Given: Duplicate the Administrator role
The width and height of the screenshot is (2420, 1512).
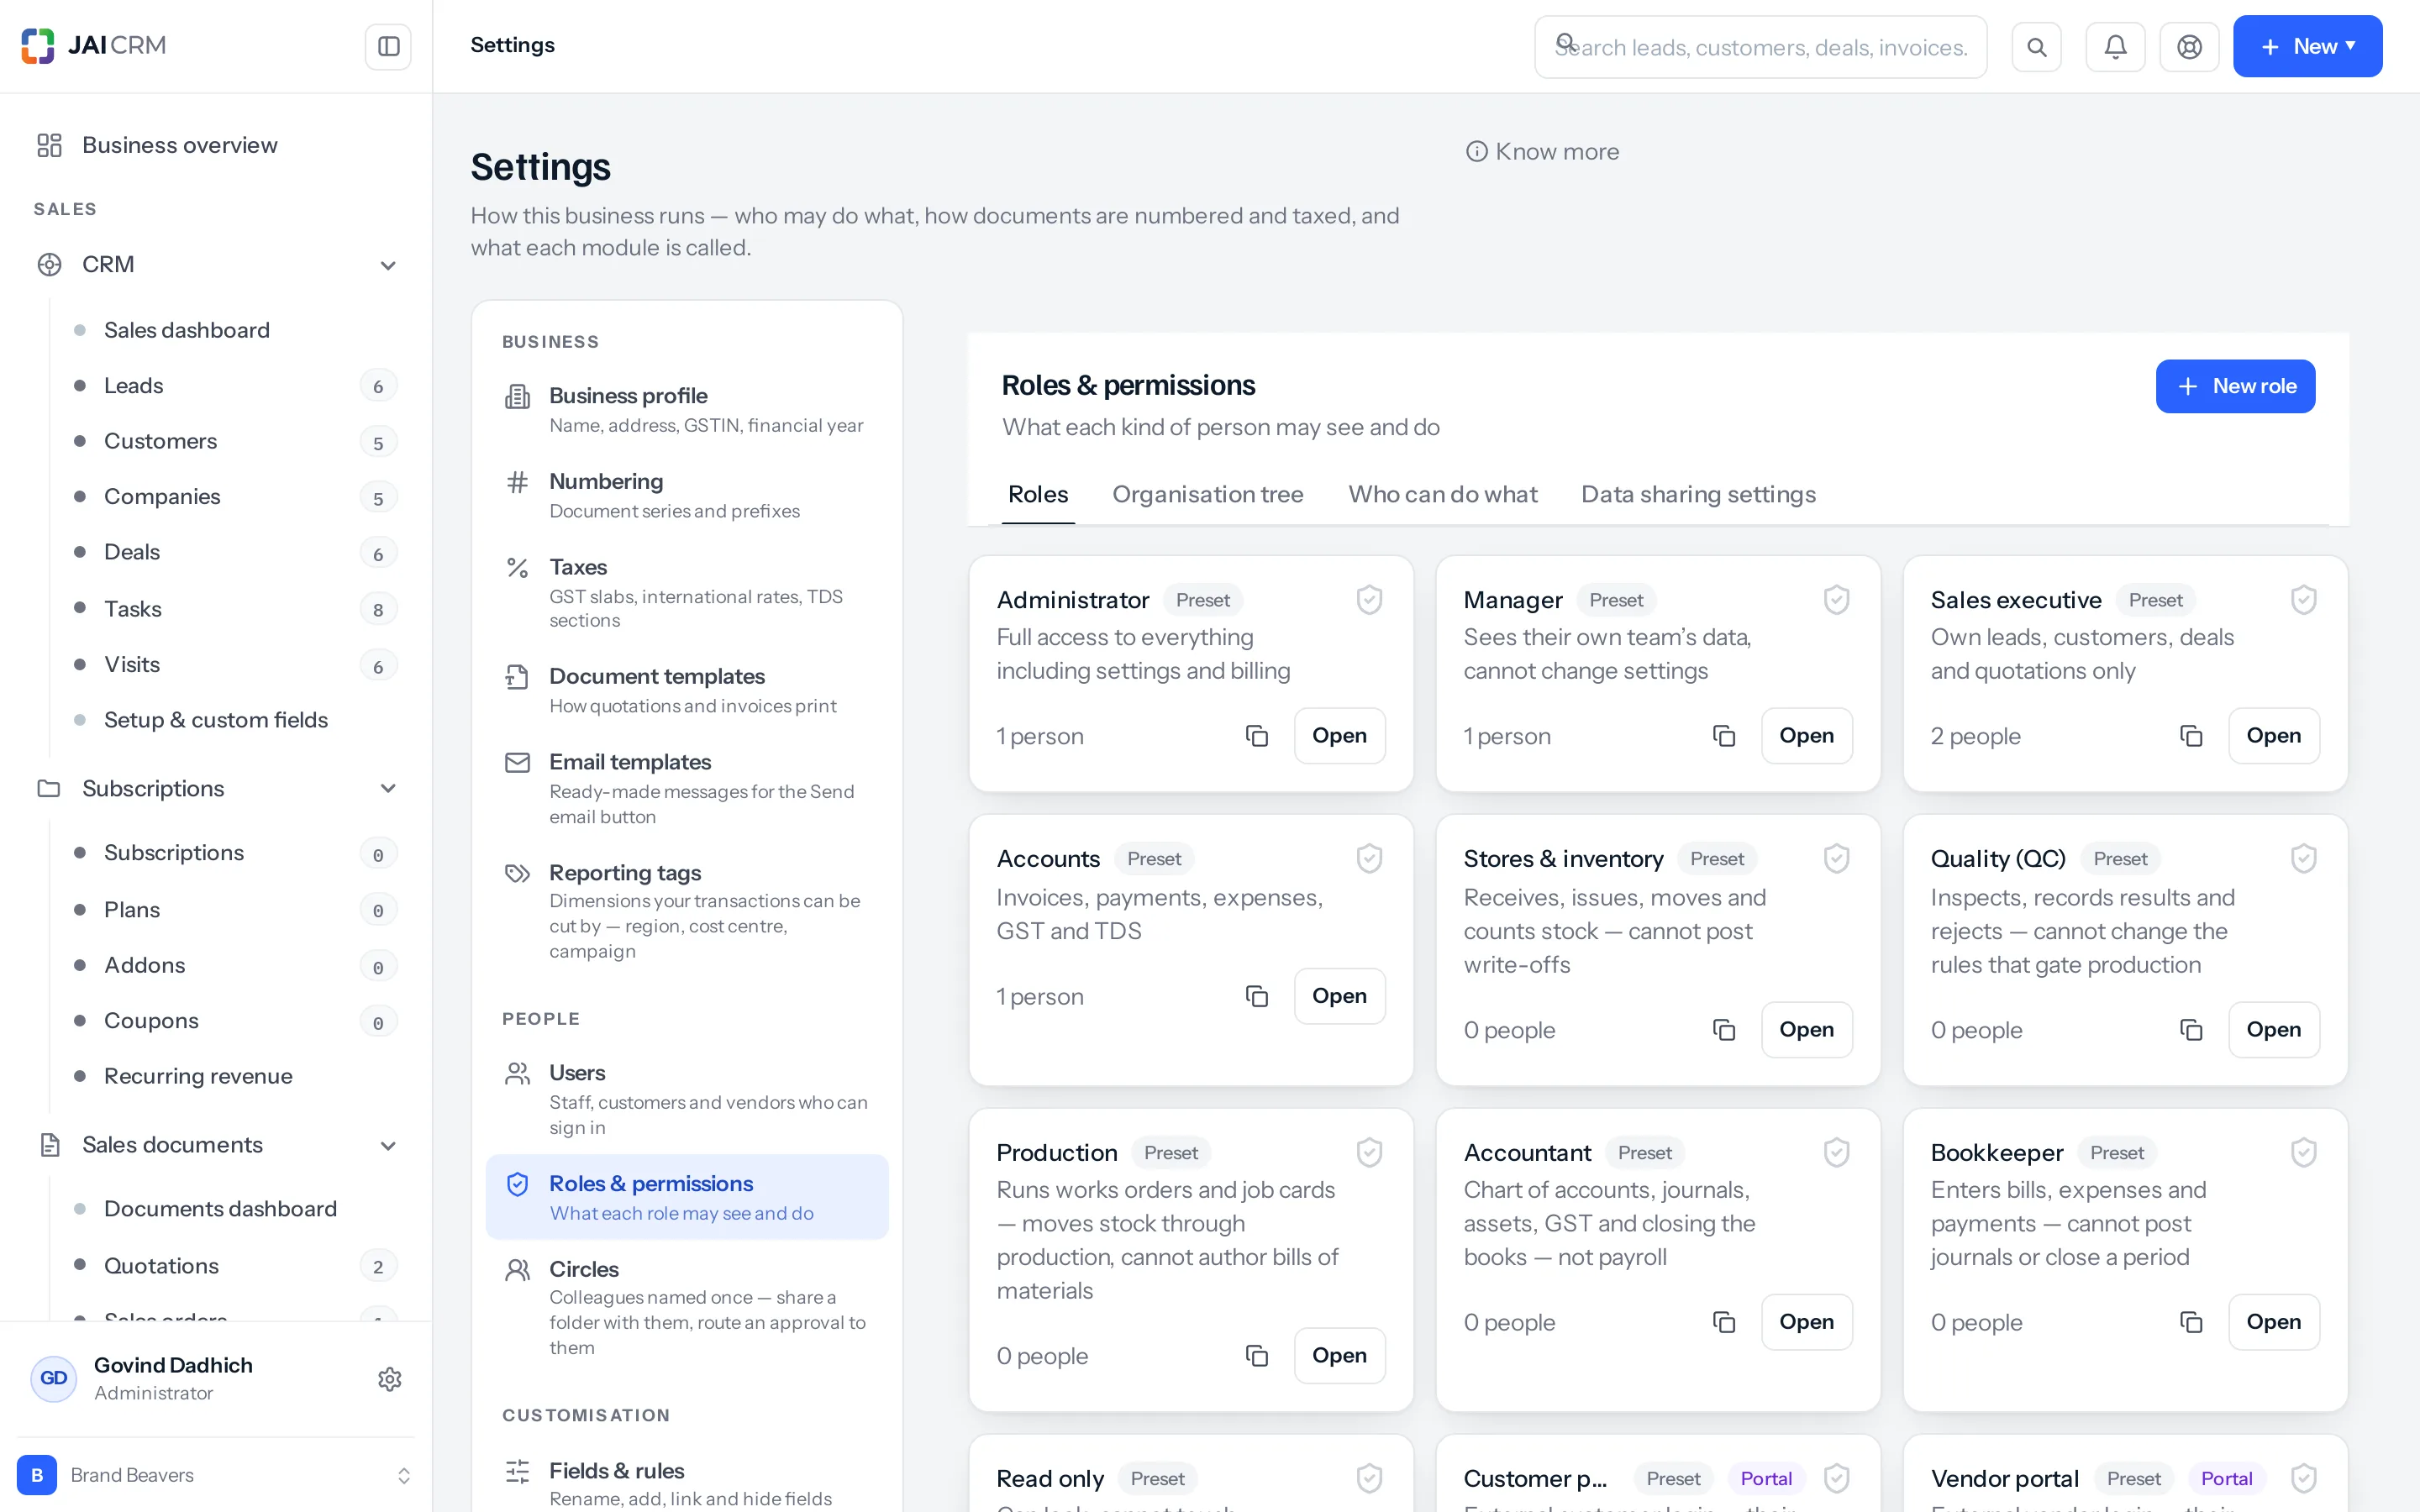Looking at the screenshot, I should 1257,736.
